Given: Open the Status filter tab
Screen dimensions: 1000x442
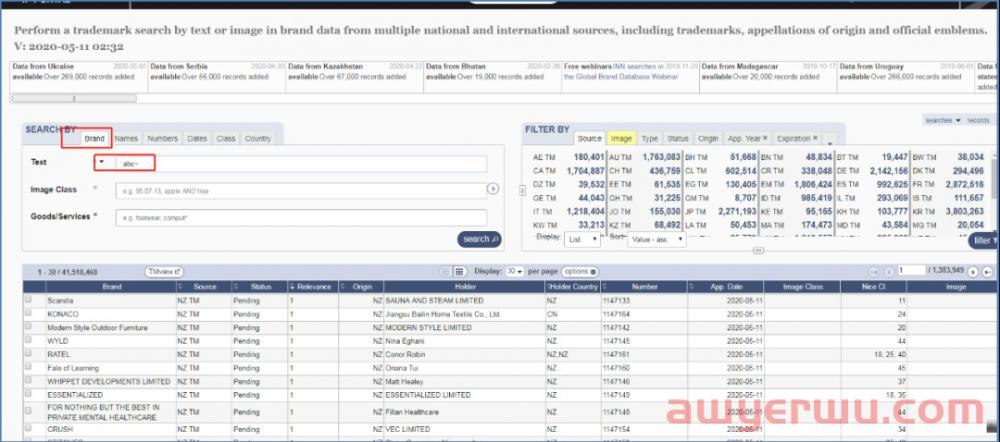Looking at the screenshot, I should (677, 138).
